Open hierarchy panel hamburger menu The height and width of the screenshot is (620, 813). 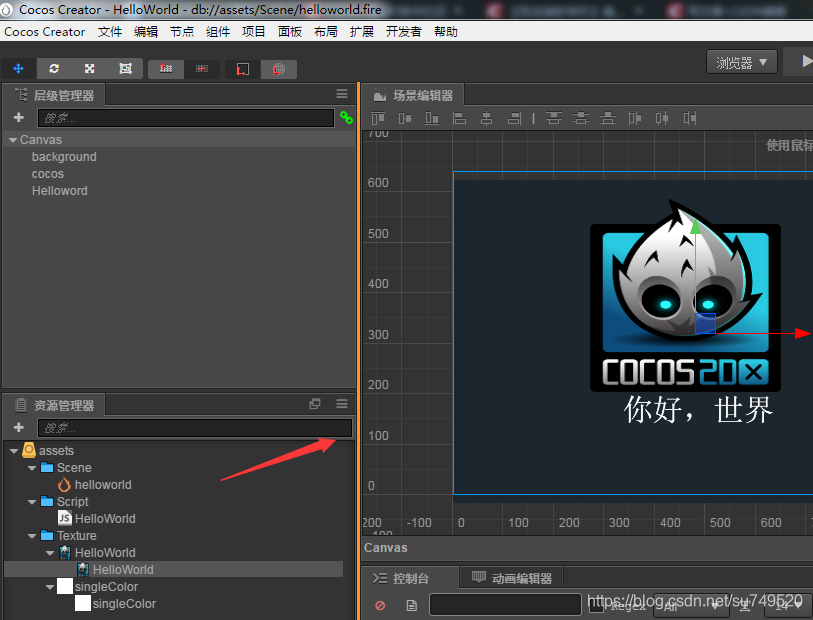[342, 94]
